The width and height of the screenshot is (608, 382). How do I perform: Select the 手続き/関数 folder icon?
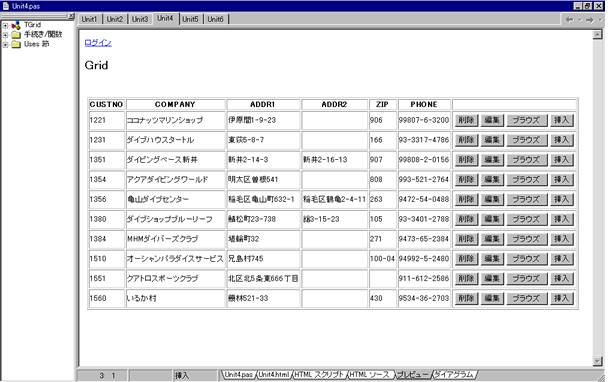[x=16, y=35]
